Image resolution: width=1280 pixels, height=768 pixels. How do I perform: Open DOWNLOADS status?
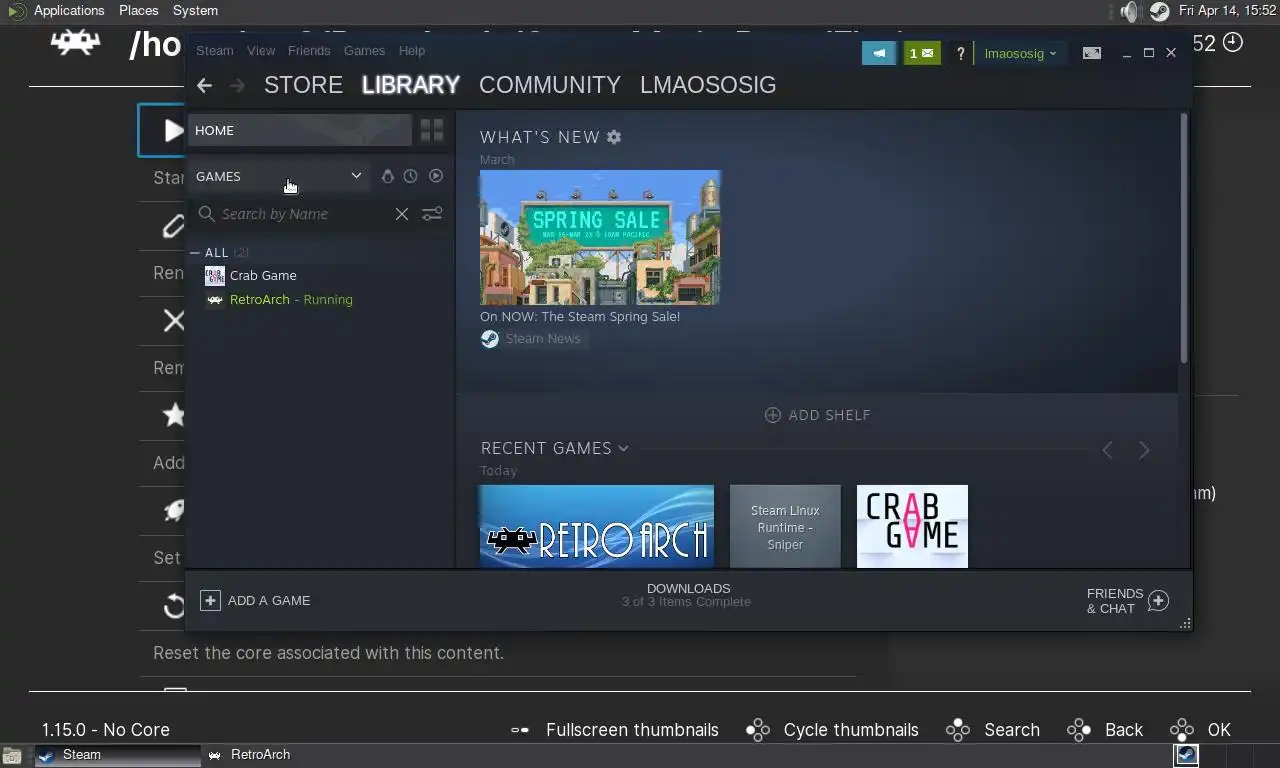687,595
